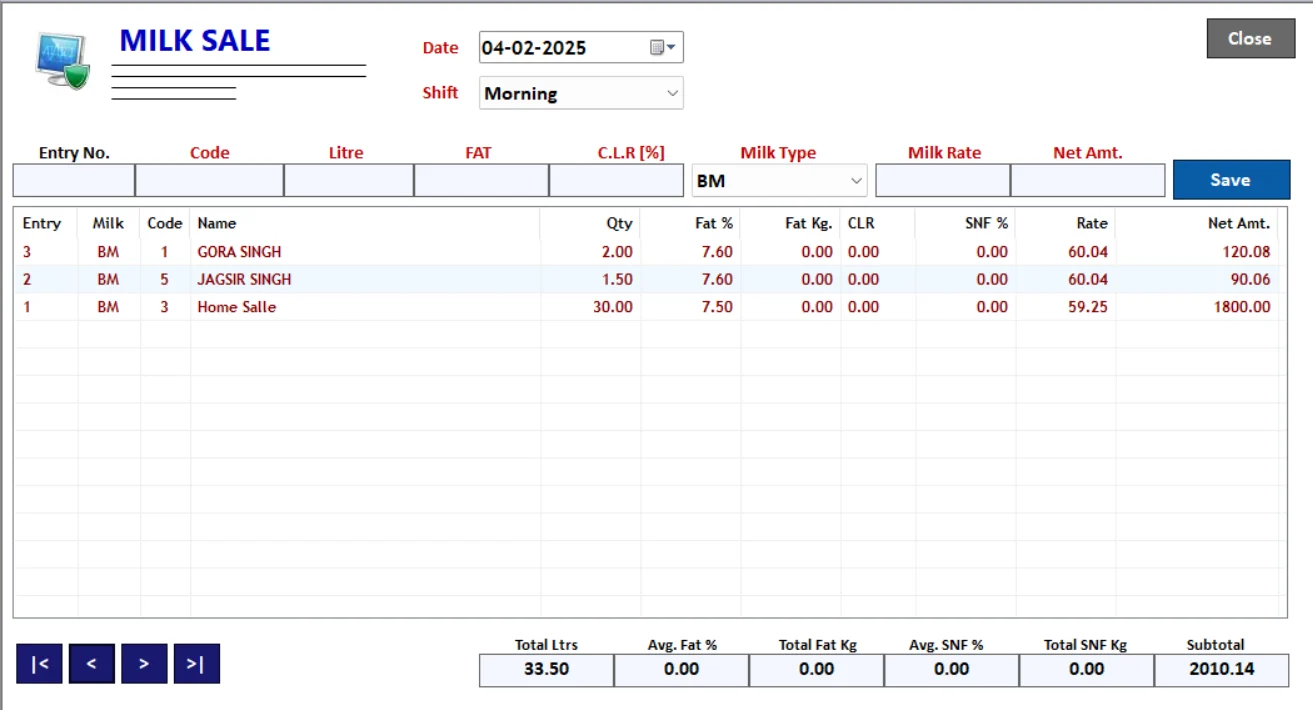Screen dimensions: 1313x710
Task: Click net amount 90.06
Action: pyautogui.click(x=1250, y=279)
